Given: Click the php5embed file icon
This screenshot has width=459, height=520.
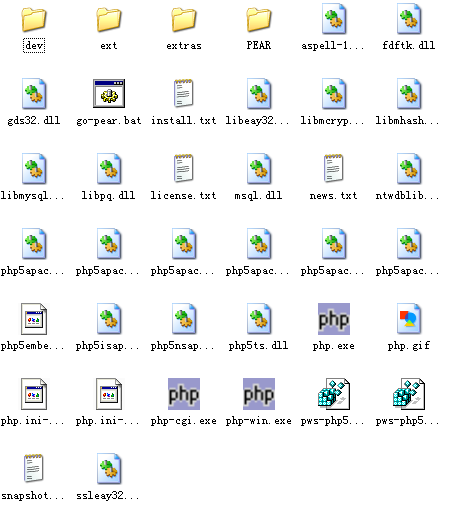Looking at the screenshot, I should click(34, 319).
